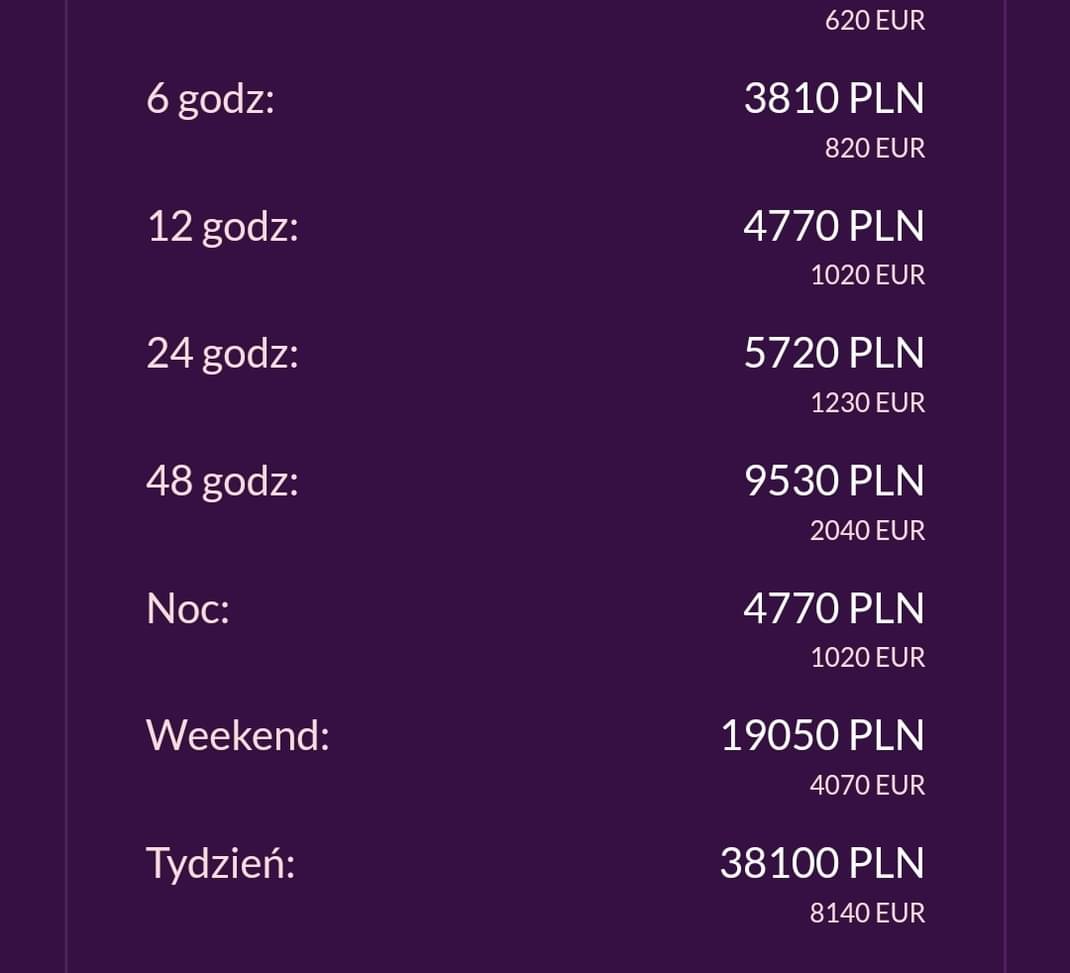The width and height of the screenshot is (1070, 973).
Task: Click the "6 godz:" duration label
Action: [210, 100]
